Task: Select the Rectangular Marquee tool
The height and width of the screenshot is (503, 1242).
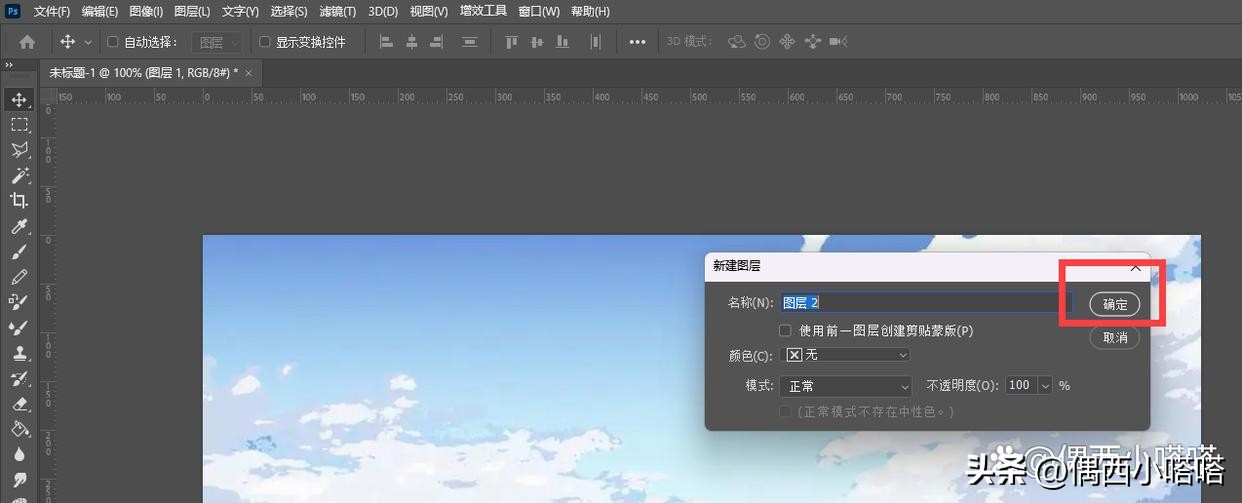Action: [x=19, y=125]
